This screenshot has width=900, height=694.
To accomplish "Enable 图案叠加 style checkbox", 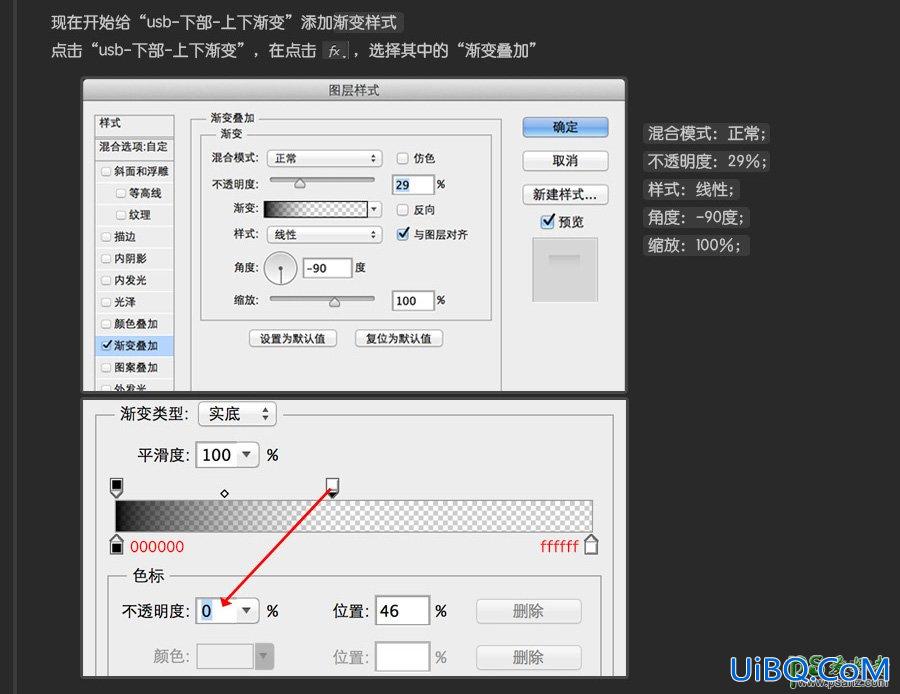I will pos(106,367).
